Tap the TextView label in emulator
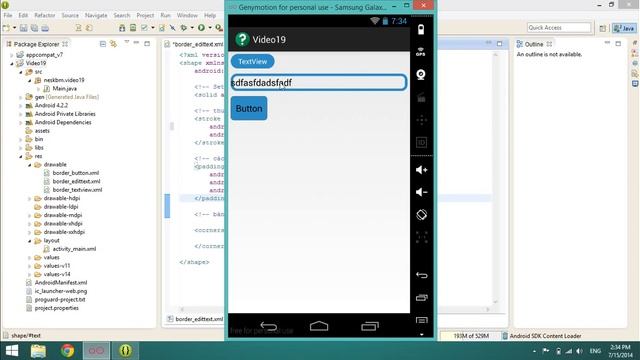Viewport: 640px width, 360px height. point(252,61)
